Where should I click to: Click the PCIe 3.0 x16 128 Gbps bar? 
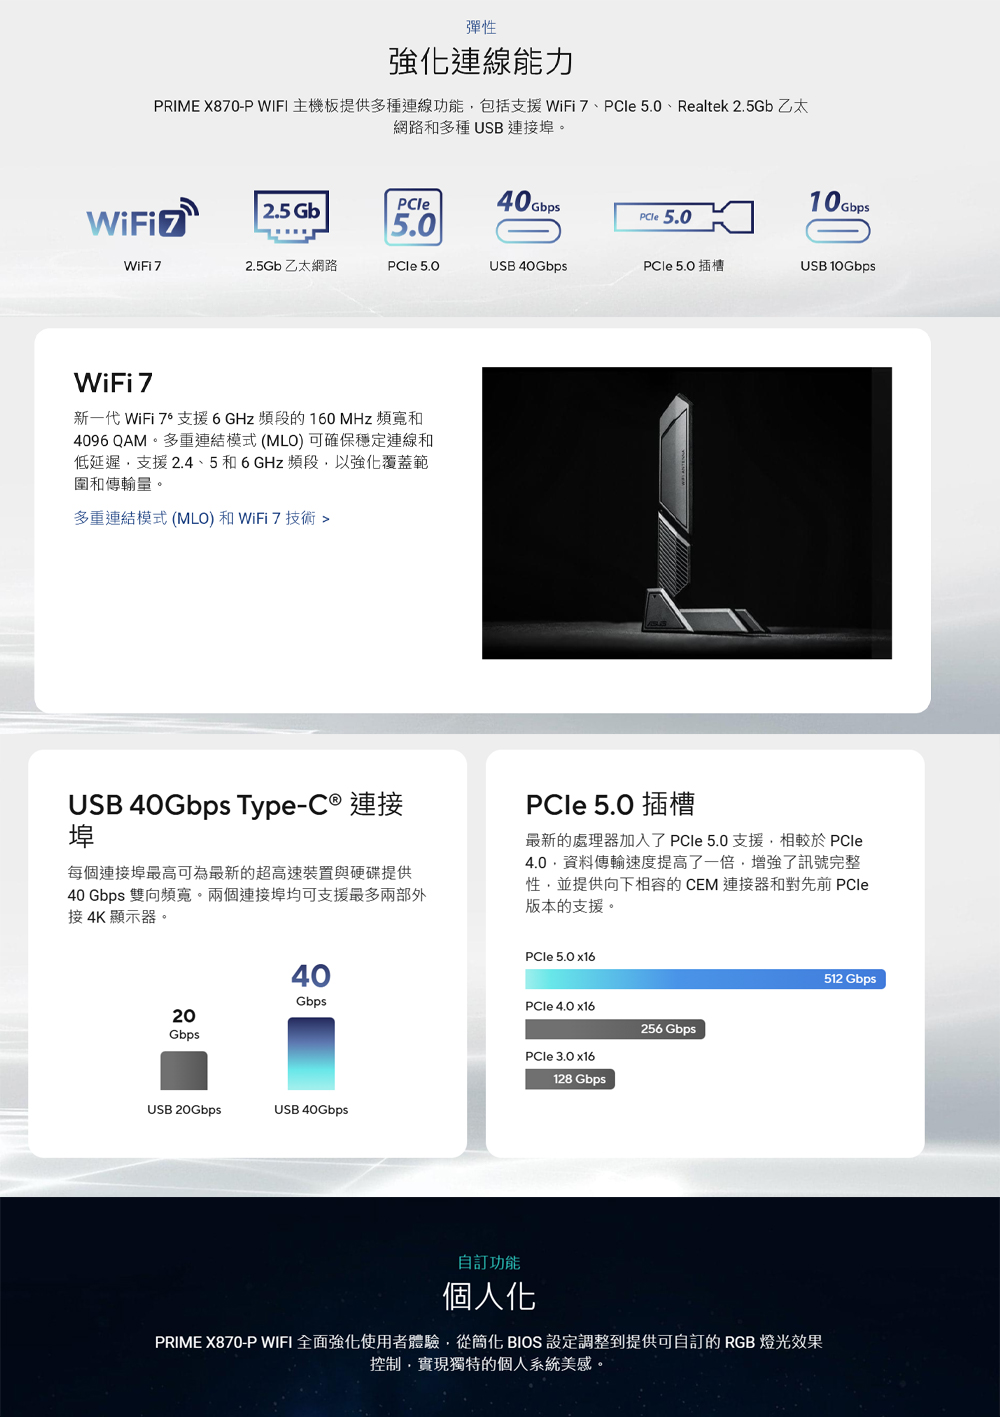570,1079
